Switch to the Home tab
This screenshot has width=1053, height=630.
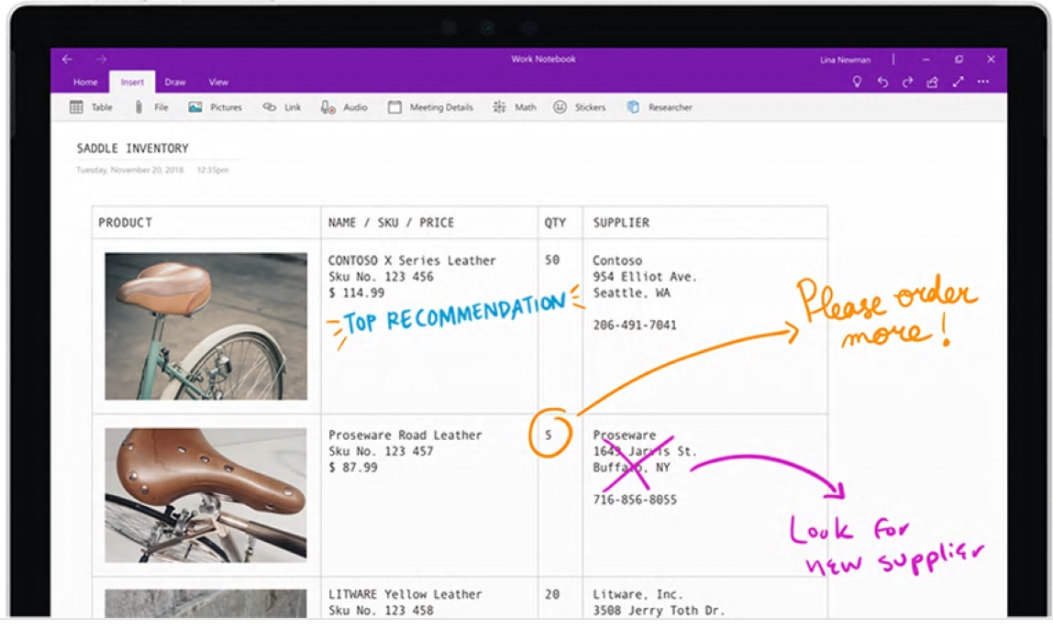[85, 82]
